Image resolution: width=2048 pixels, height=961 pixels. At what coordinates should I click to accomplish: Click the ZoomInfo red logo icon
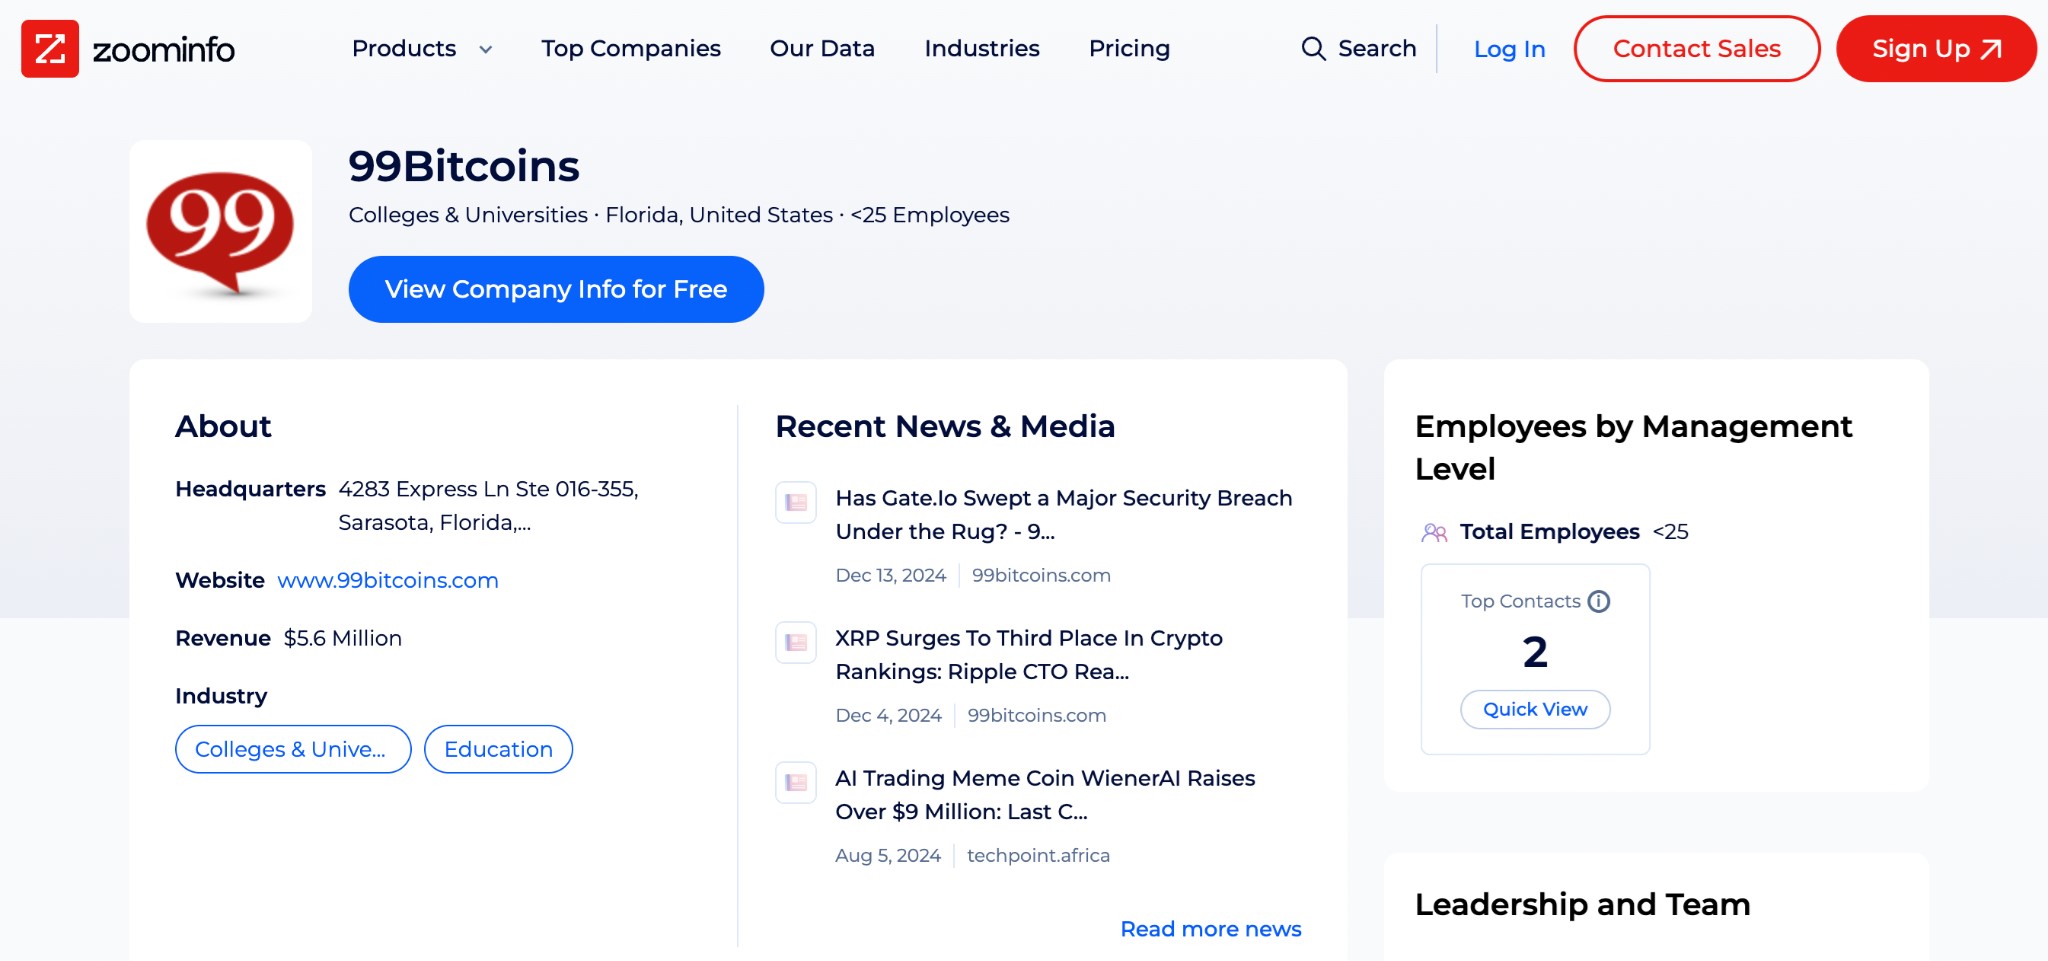tap(50, 48)
